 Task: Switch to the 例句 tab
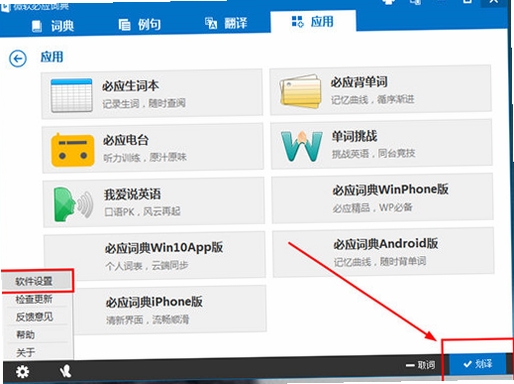tap(140, 24)
